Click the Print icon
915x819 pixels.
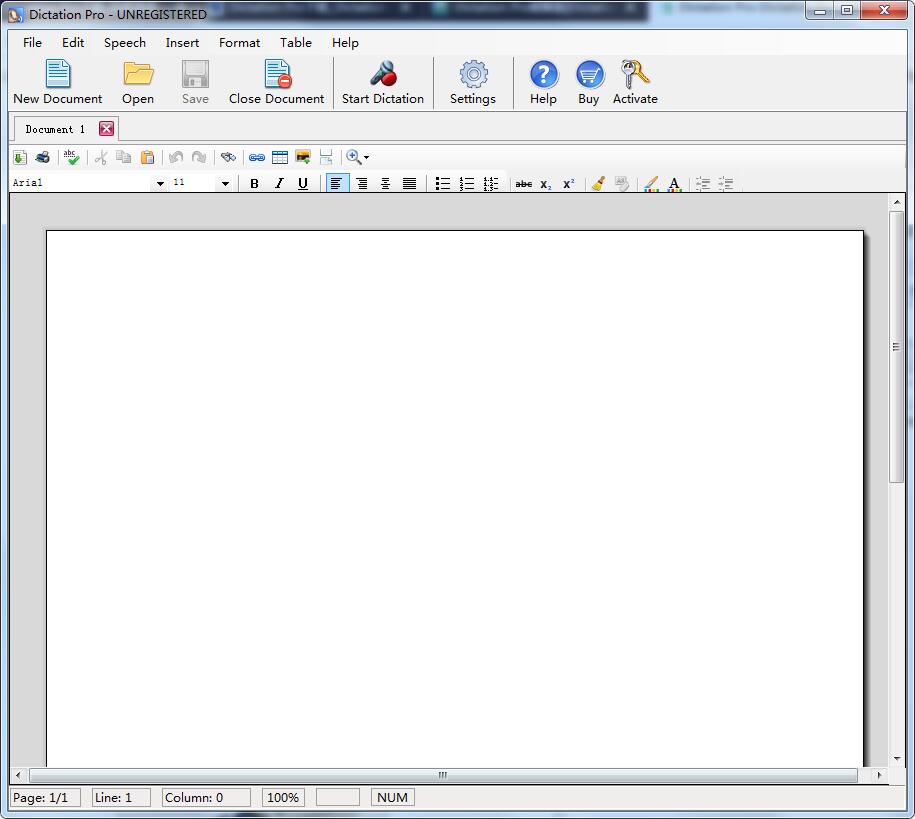tap(41, 157)
